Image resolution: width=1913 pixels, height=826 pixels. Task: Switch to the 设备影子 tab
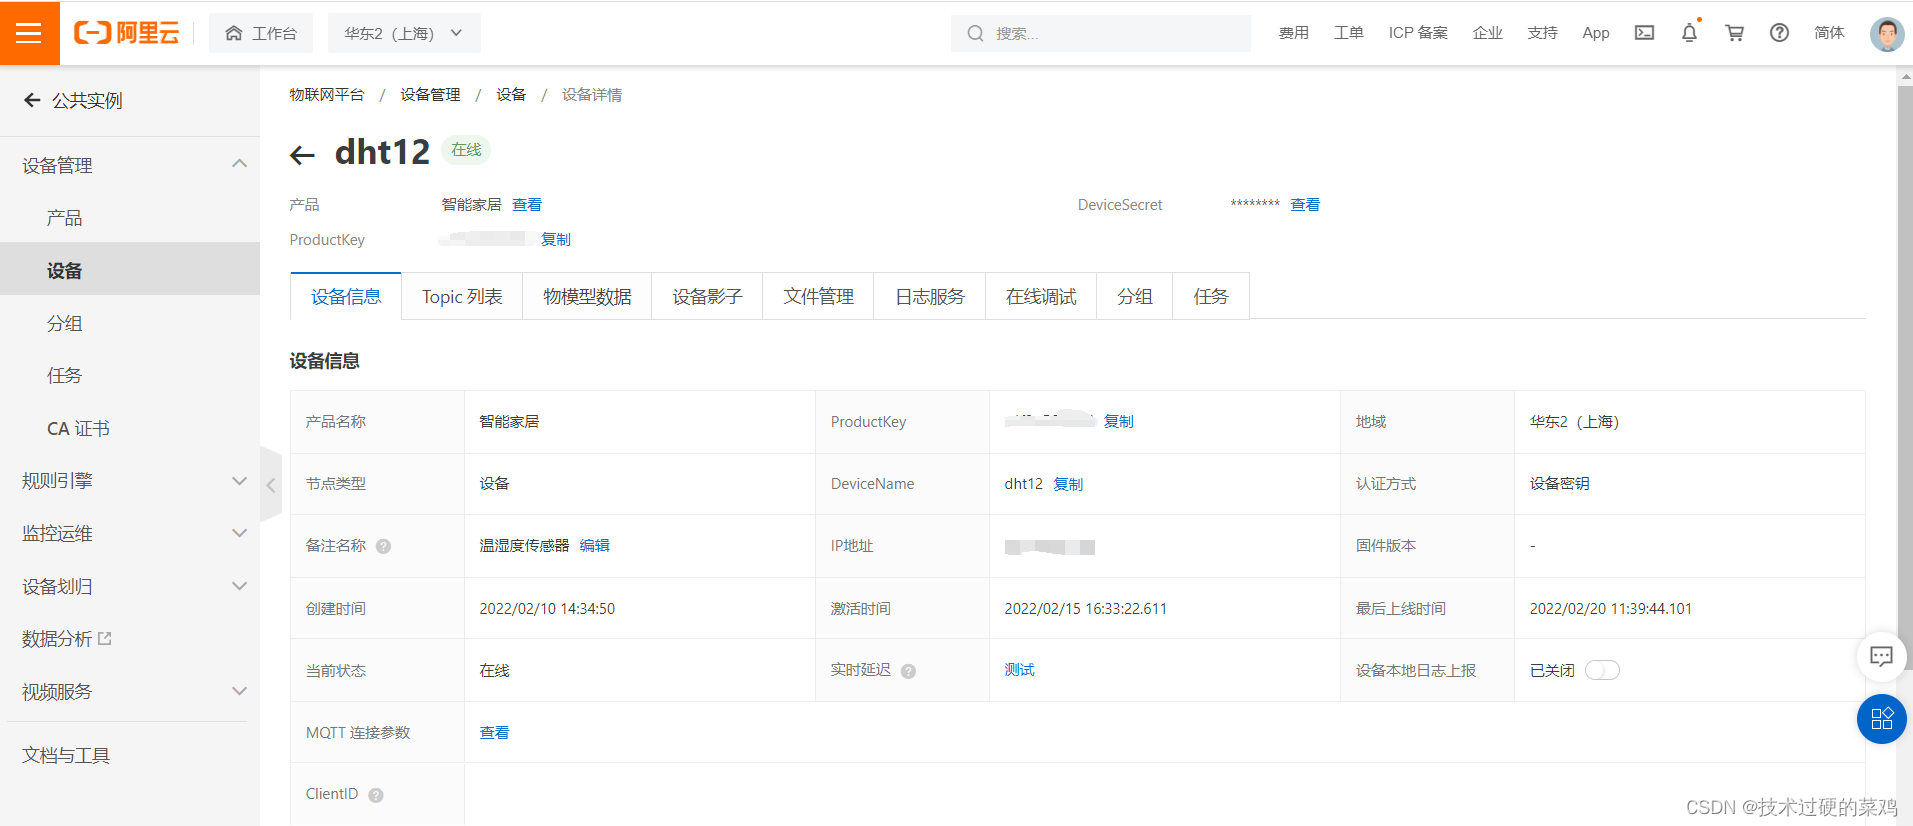coord(707,296)
